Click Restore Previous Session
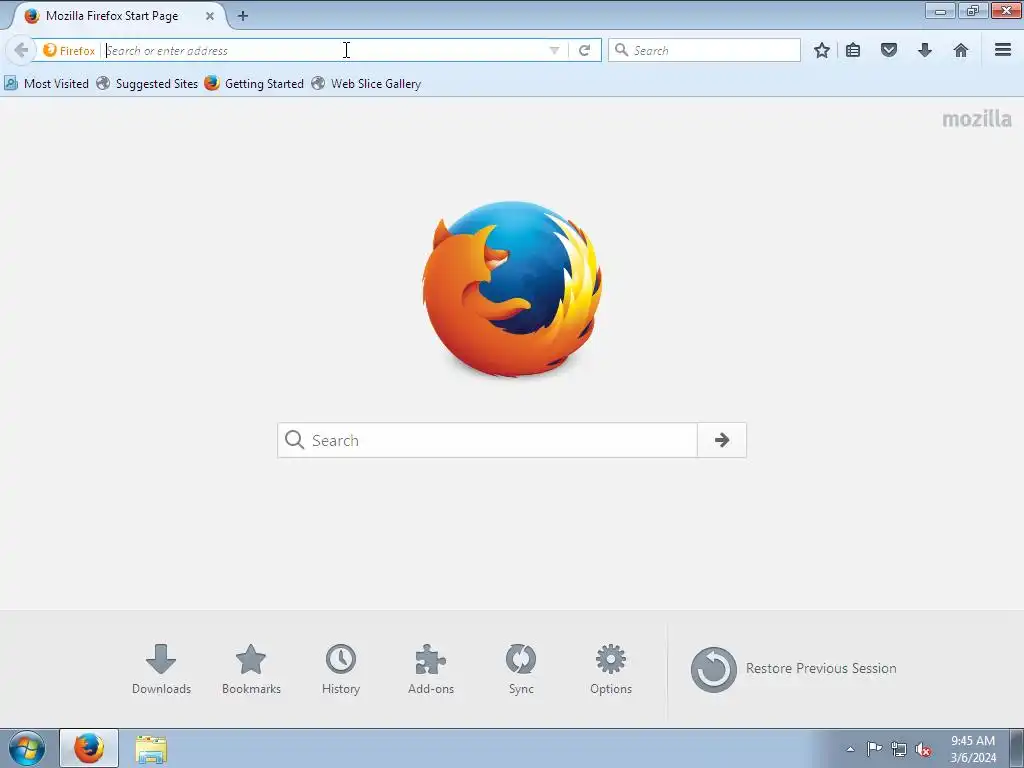The width and height of the screenshot is (1024, 768). 793,669
